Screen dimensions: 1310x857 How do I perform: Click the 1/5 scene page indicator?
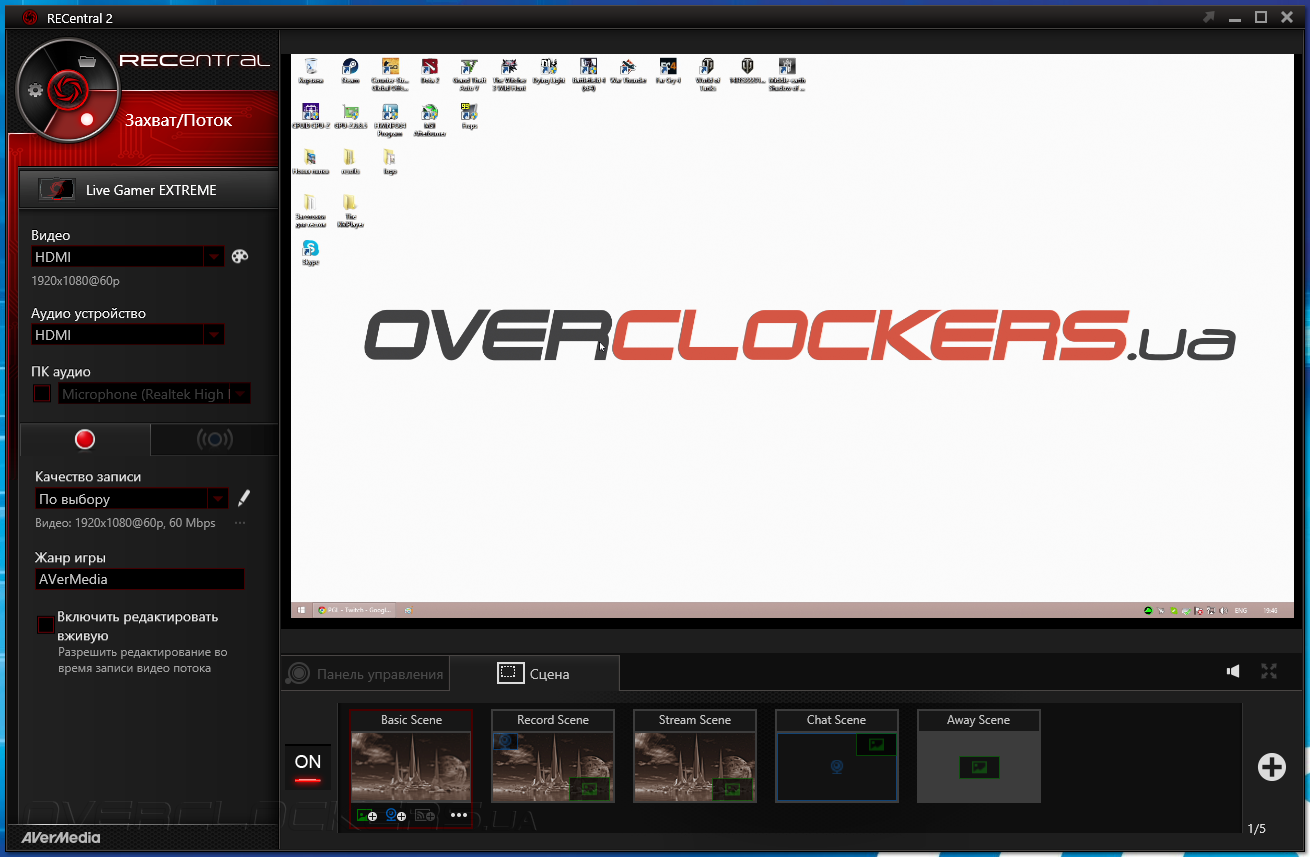1257,828
